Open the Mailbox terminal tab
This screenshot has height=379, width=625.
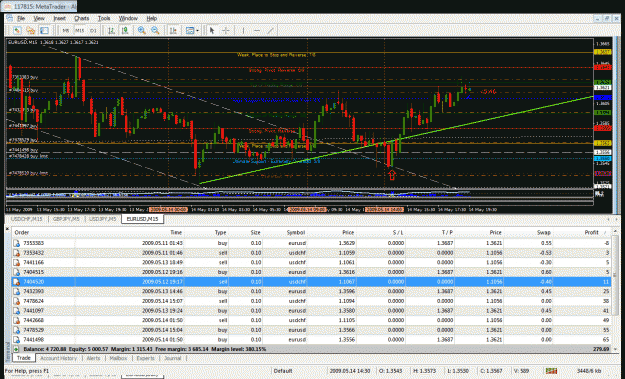pyautogui.click(x=118, y=358)
